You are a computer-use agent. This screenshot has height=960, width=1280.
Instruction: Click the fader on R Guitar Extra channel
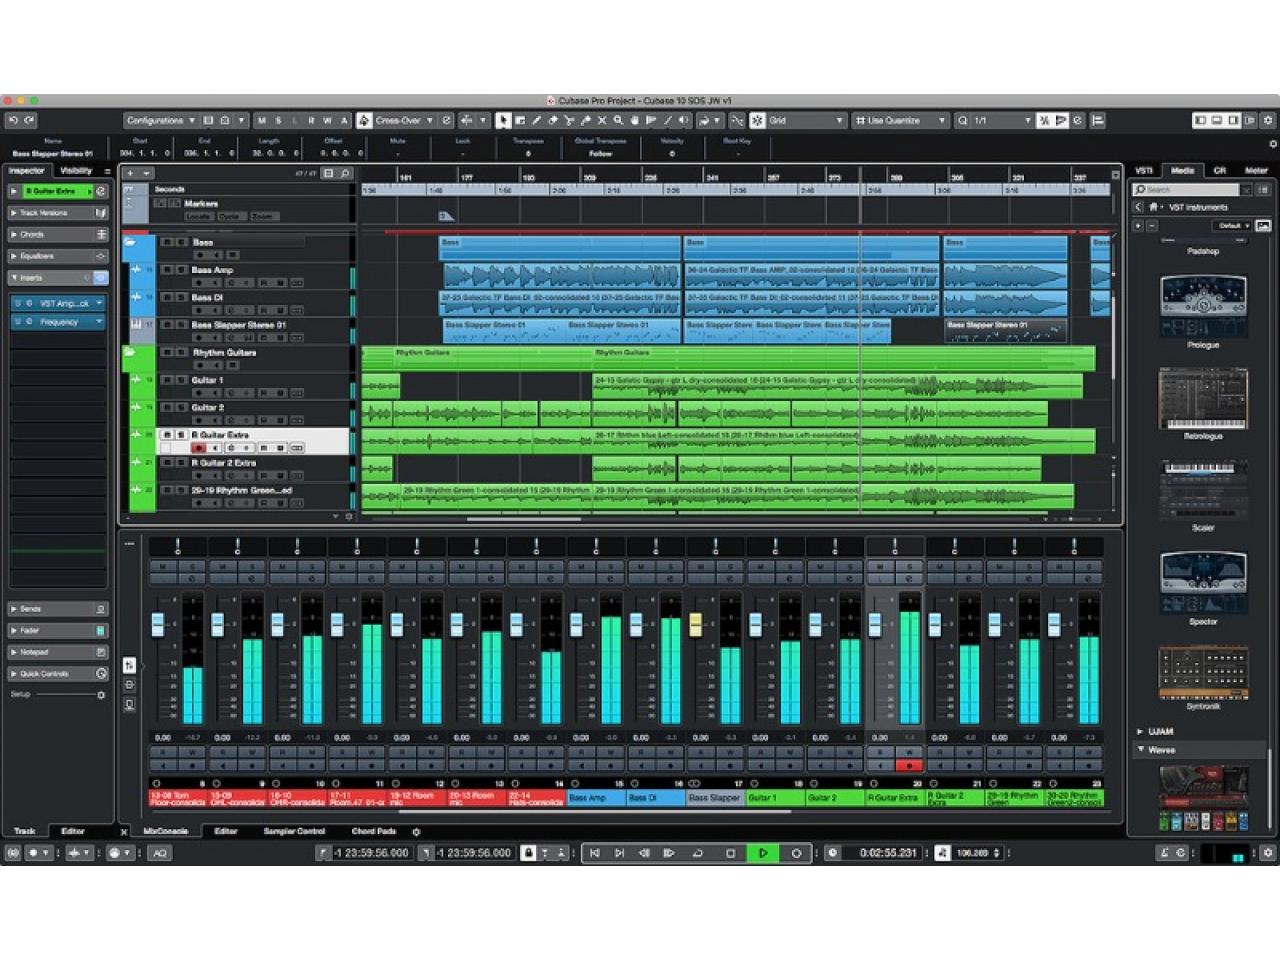click(x=875, y=625)
